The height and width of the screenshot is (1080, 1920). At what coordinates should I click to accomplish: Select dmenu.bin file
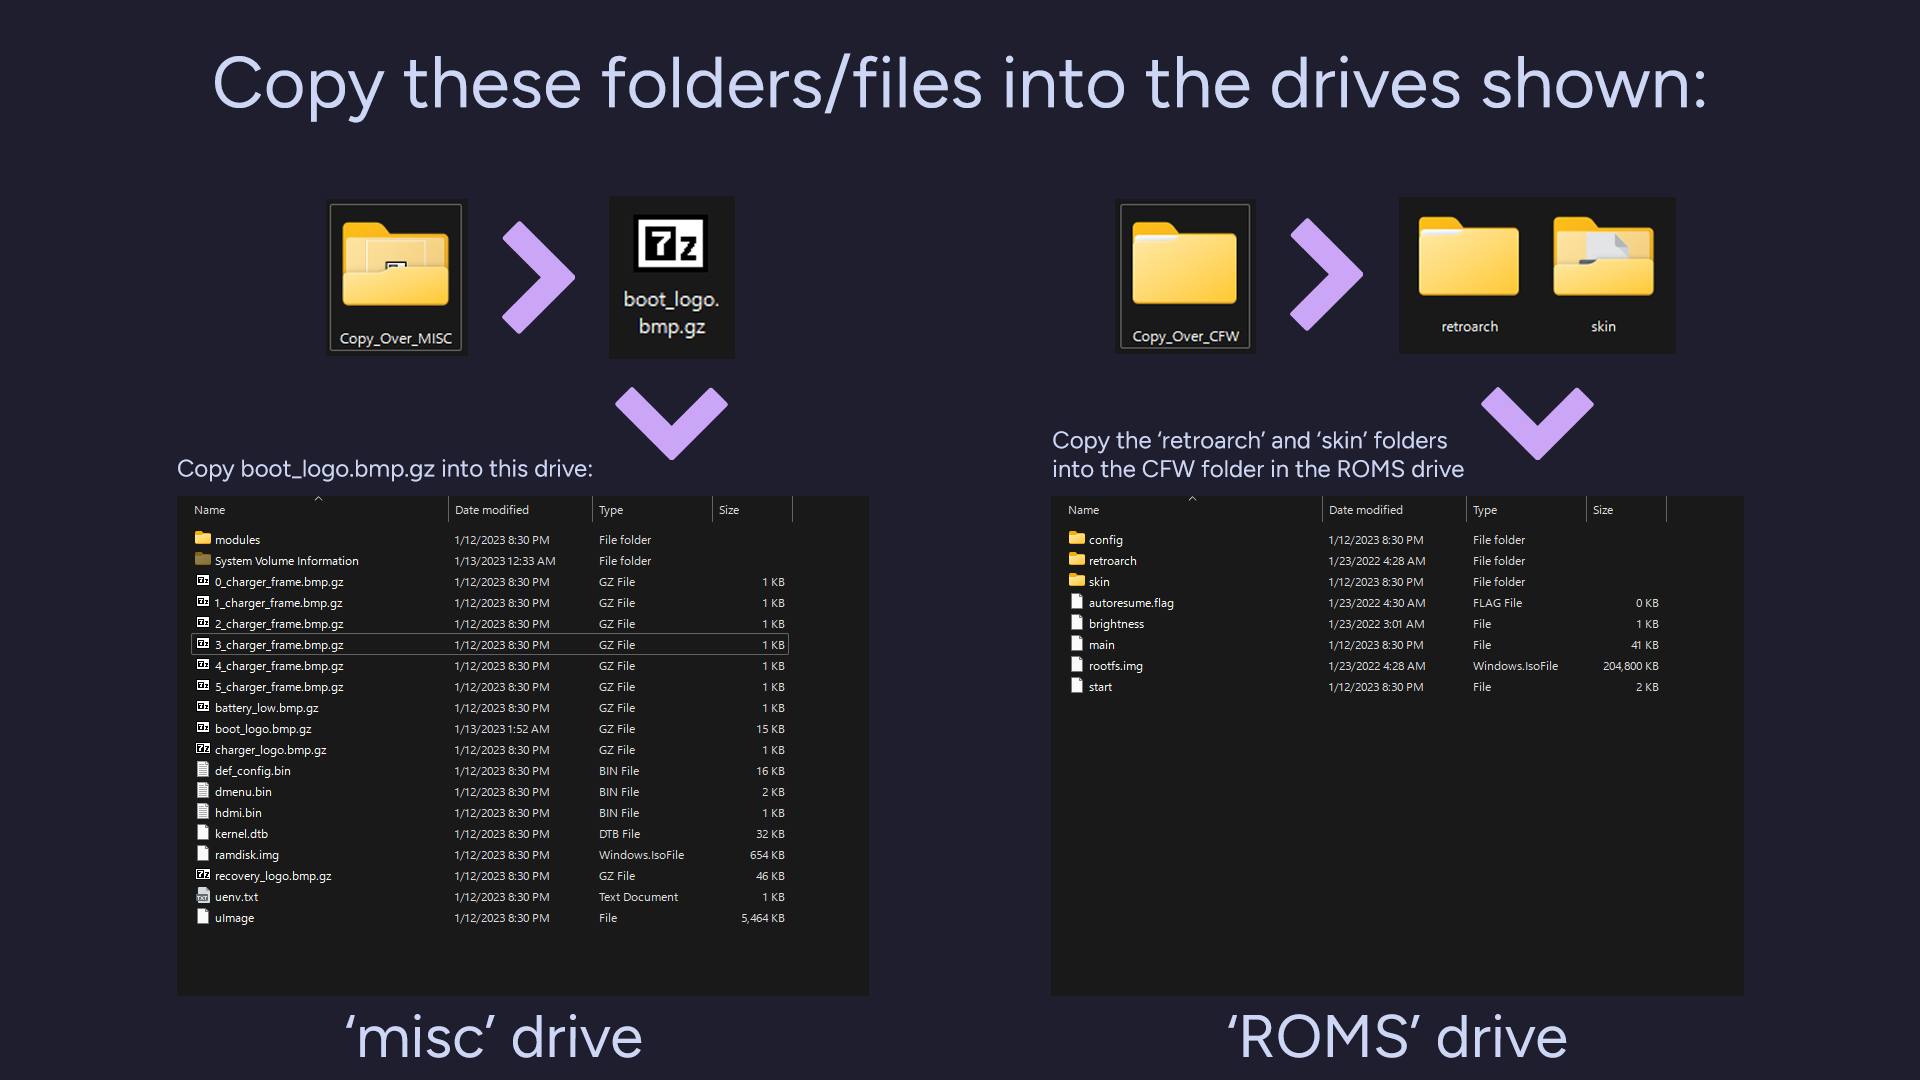pyautogui.click(x=490, y=792)
